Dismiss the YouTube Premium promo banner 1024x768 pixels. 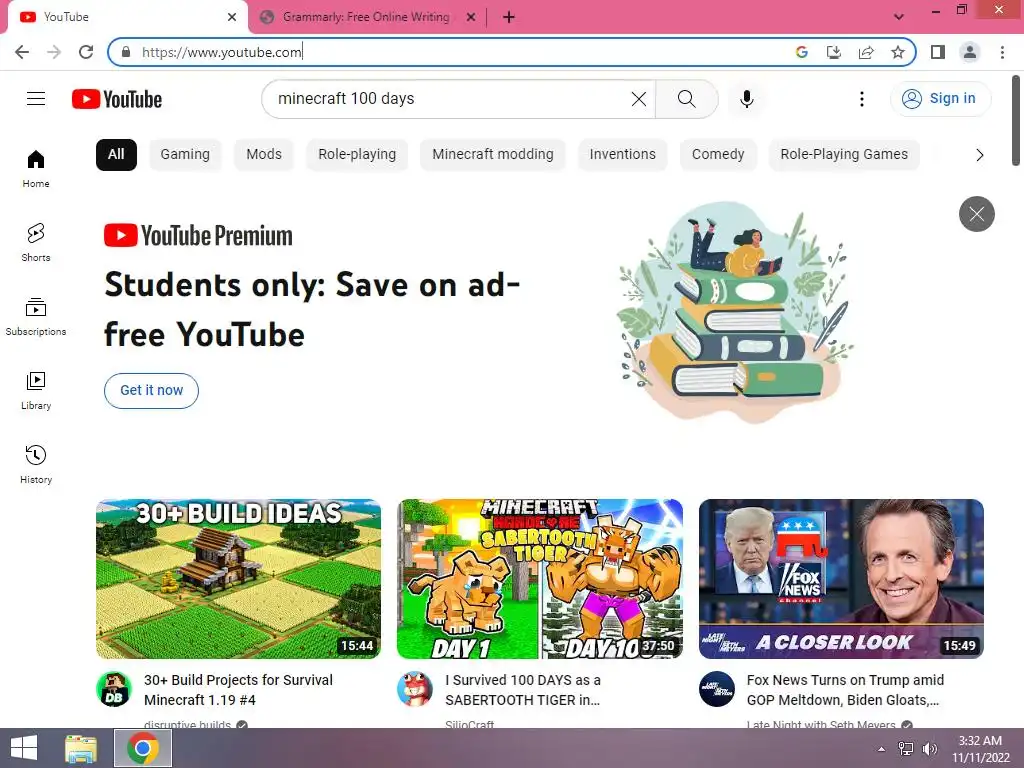[976, 214]
